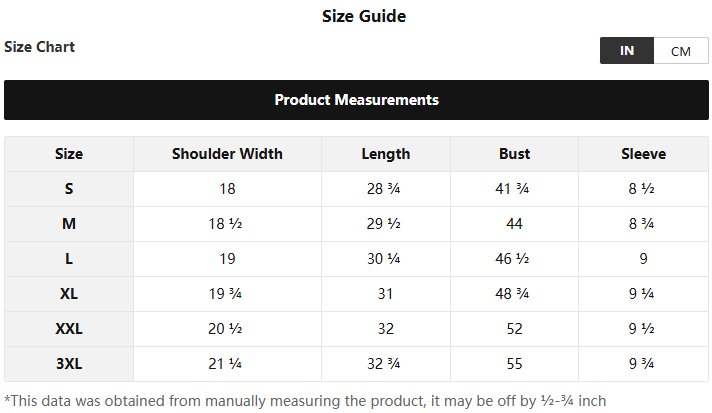Click the 3XL size row label
This screenshot has width=712, height=413.
(69, 364)
